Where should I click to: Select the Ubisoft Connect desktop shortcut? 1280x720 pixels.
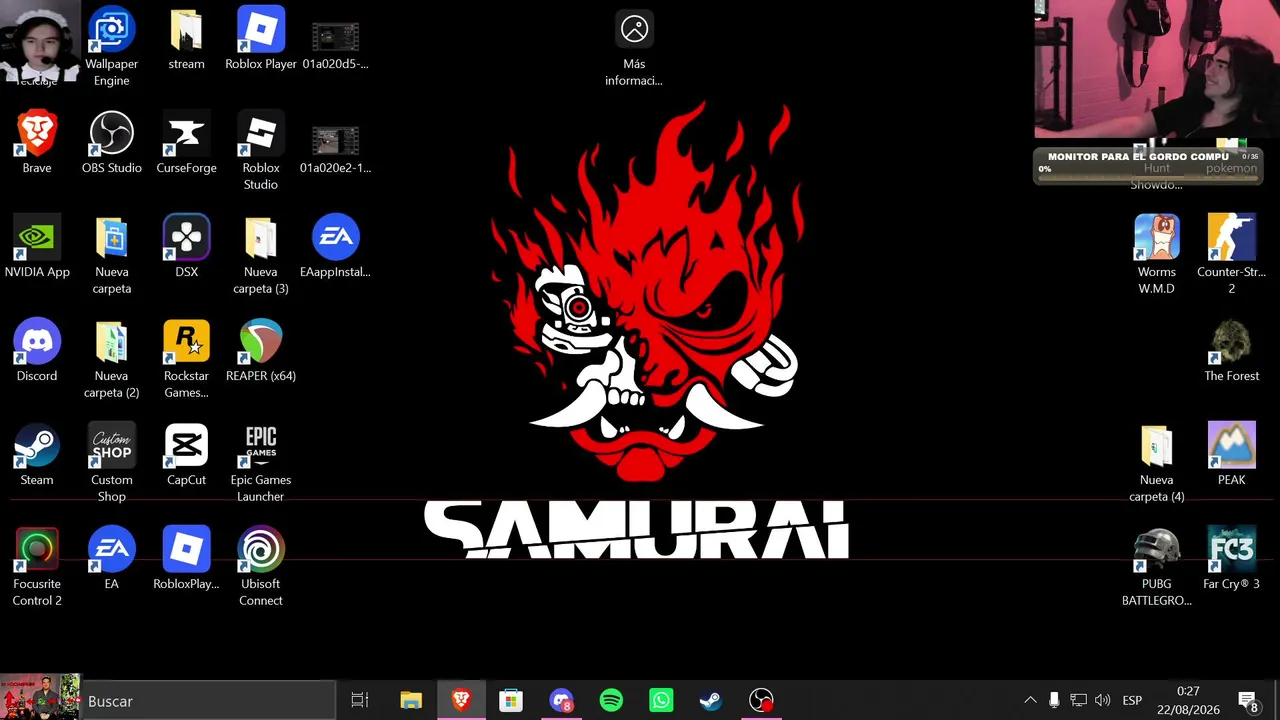point(261,567)
